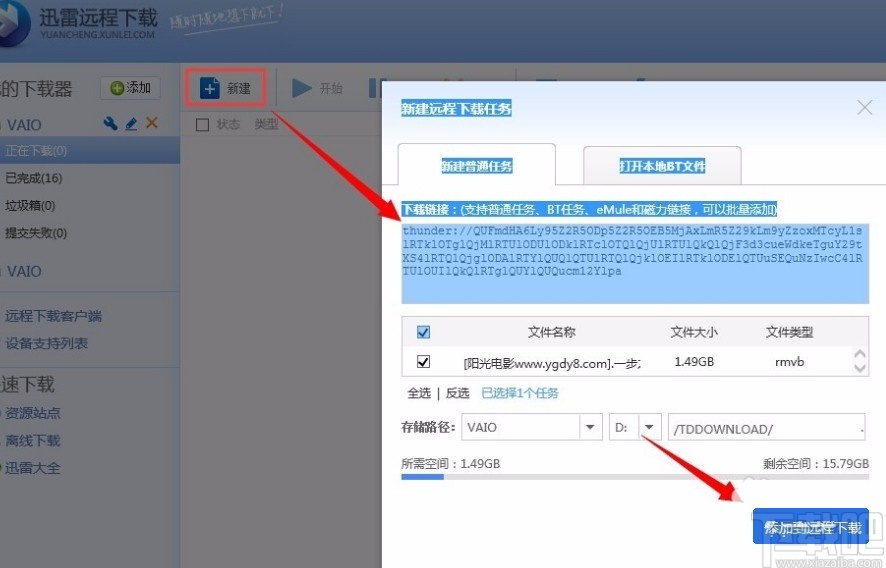
Task: Click the thunder download link text box
Action: (x=635, y=264)
